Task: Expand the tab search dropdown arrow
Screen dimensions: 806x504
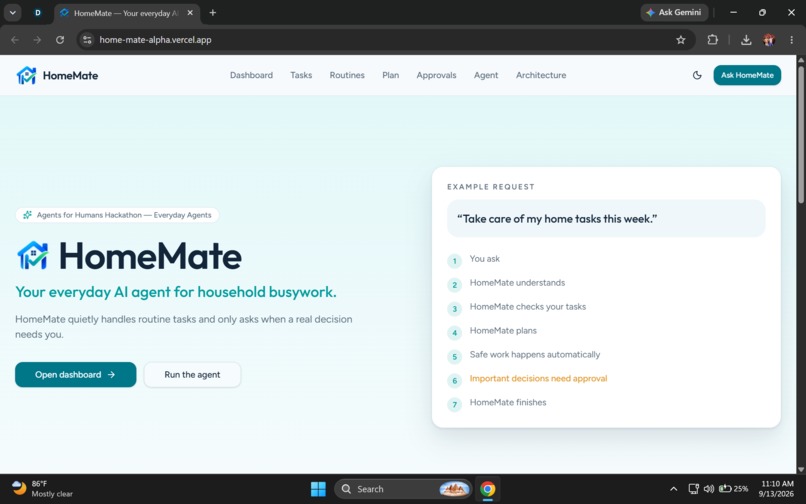Action: 12,13
